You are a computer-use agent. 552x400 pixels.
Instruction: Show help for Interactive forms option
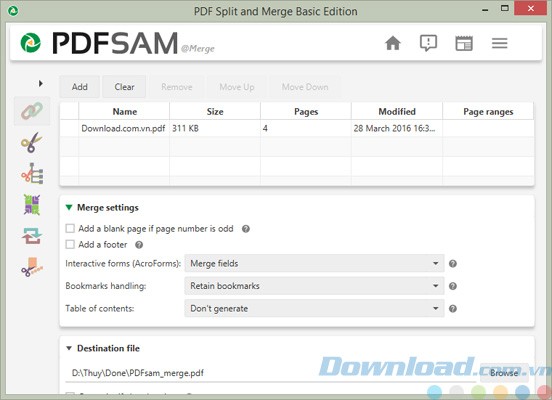click(x=453, y=263)
